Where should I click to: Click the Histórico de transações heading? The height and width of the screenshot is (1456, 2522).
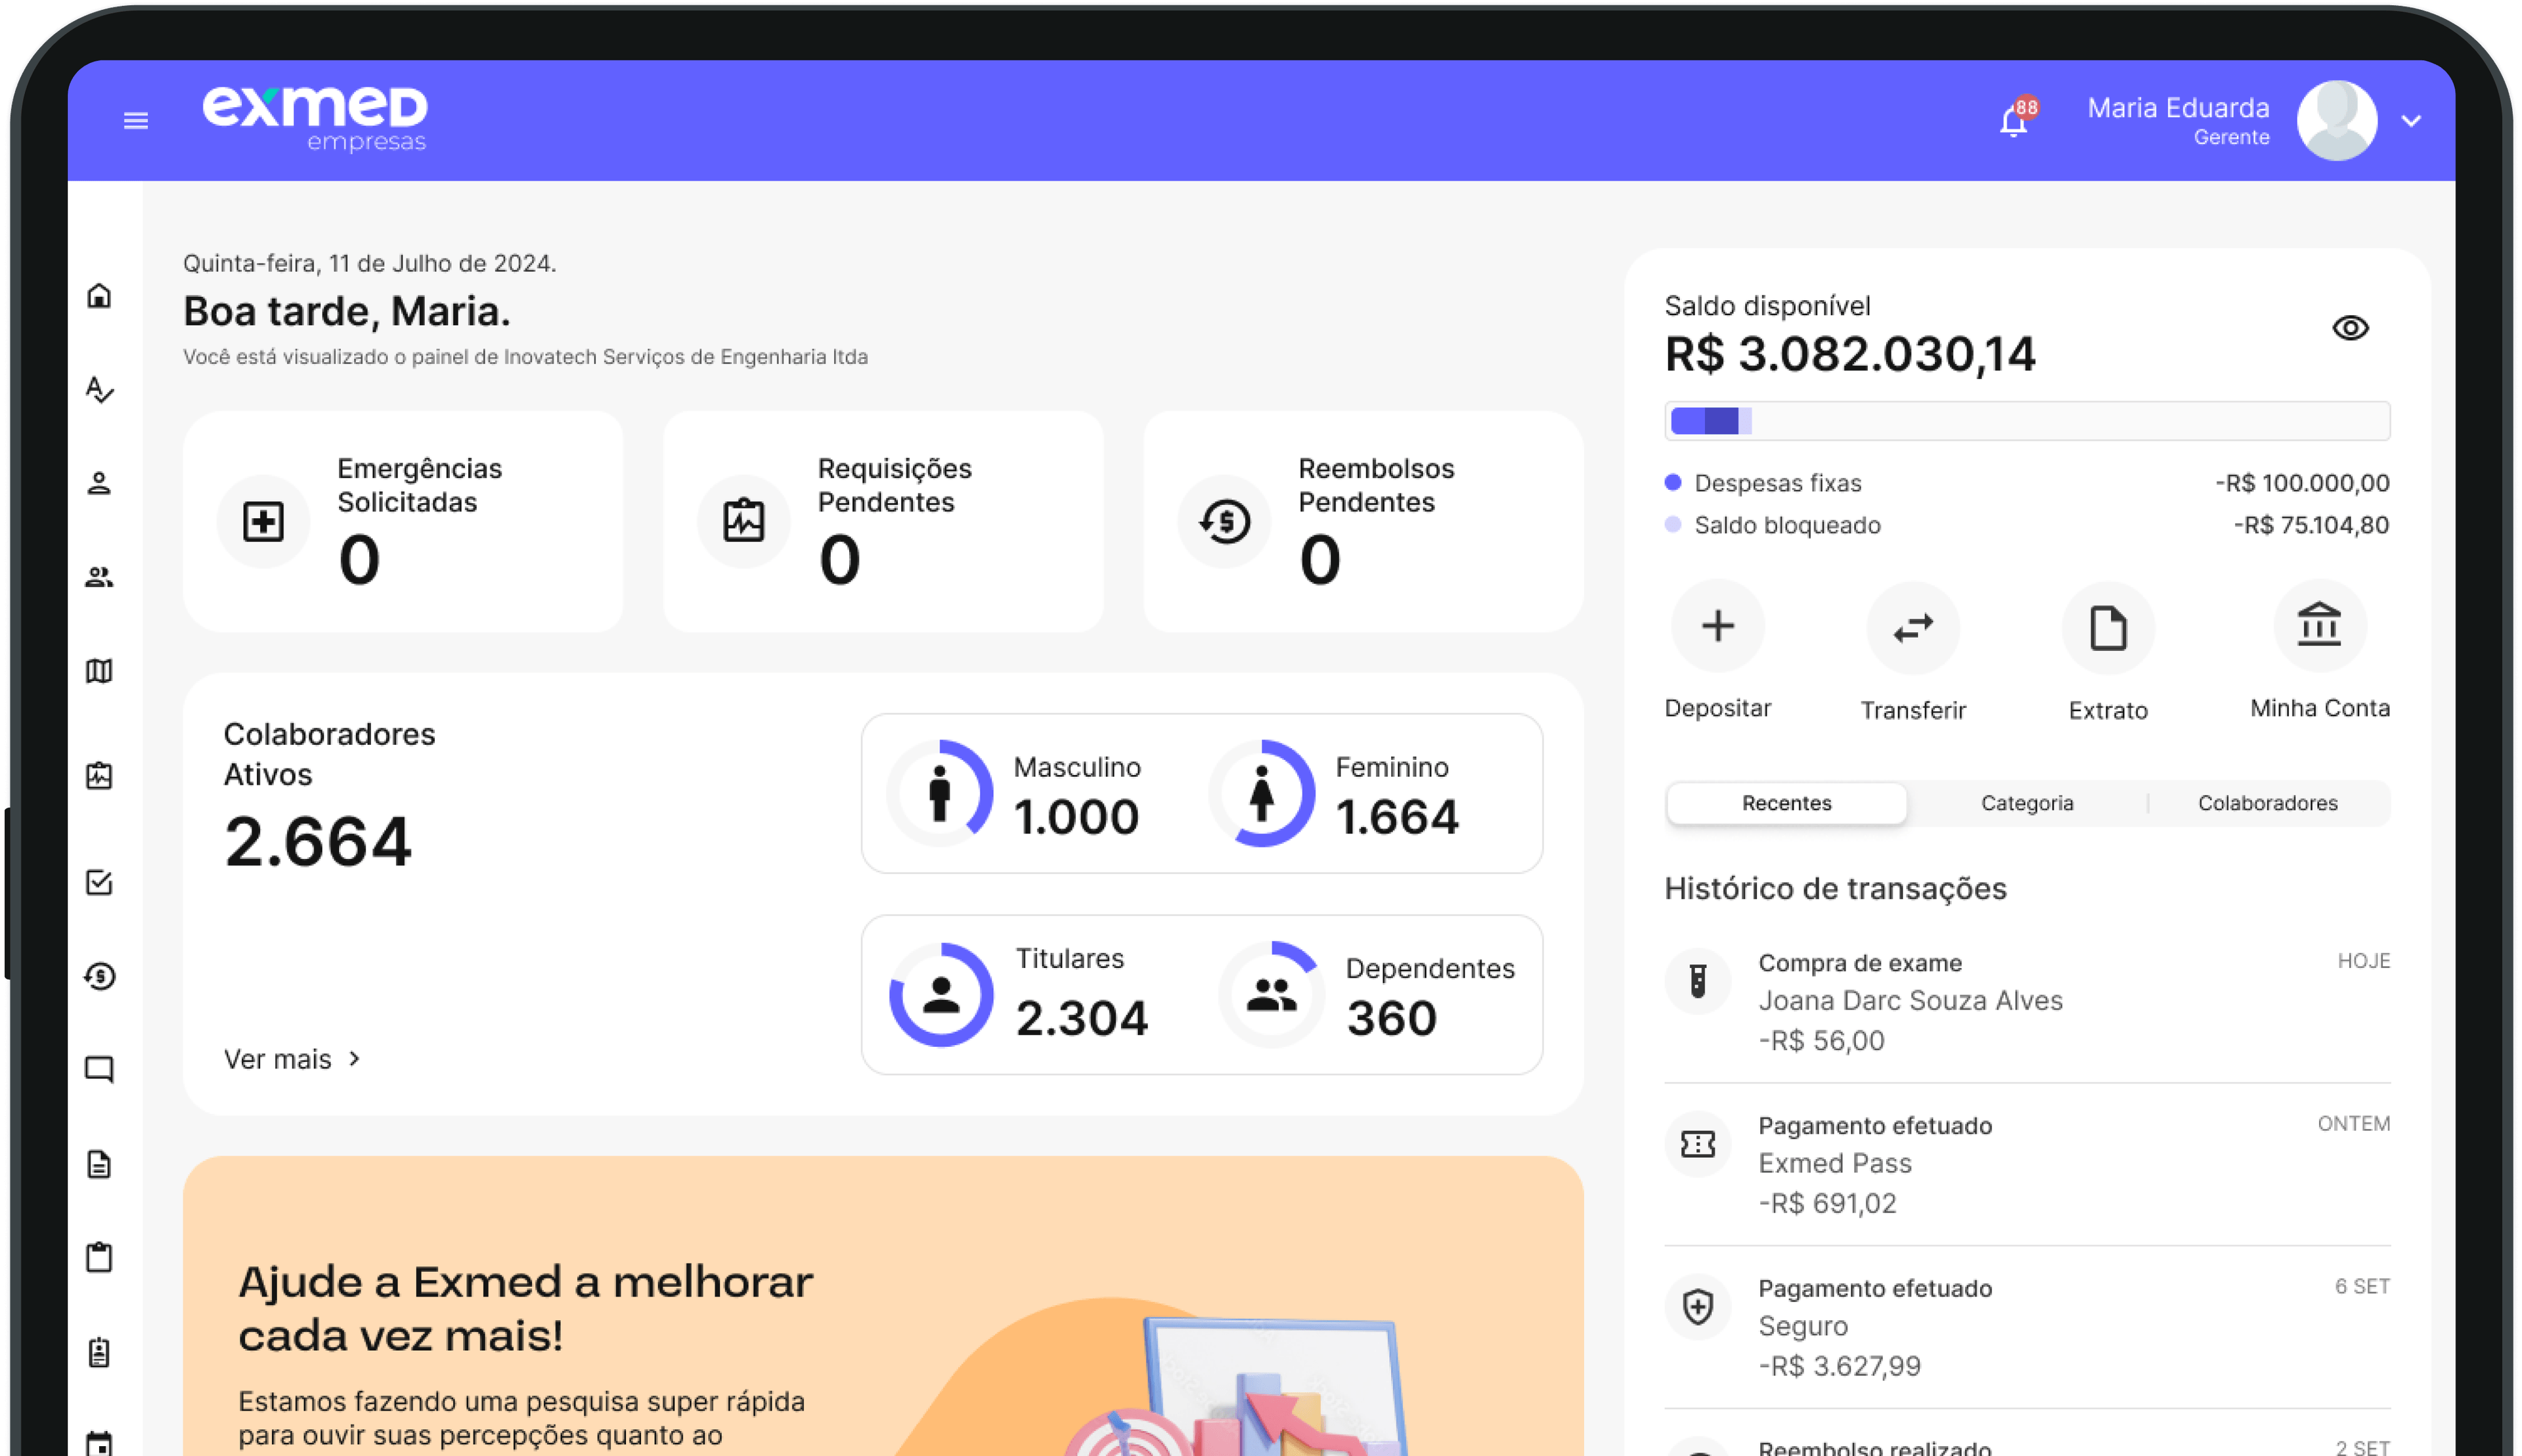[x=1835, y=888]
